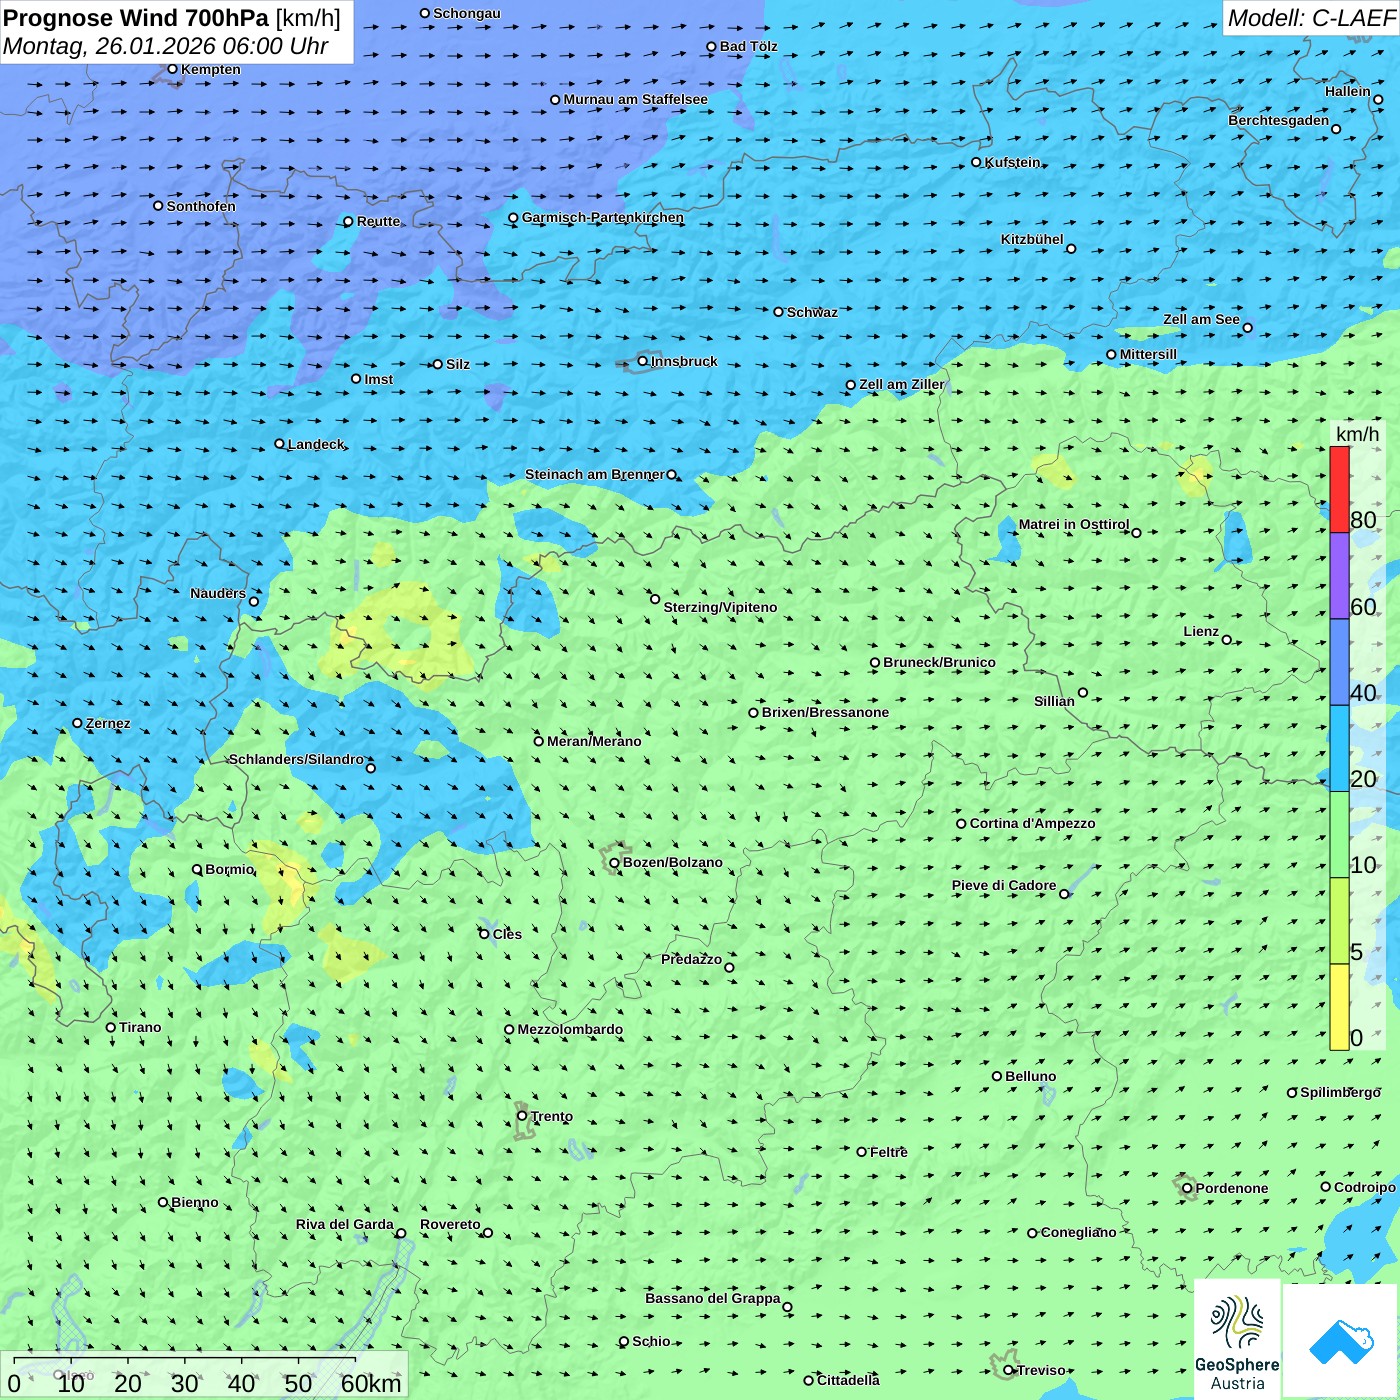Click the 'Bruneck/Brunico' label

pyautogui.click(x=939, y=662)
